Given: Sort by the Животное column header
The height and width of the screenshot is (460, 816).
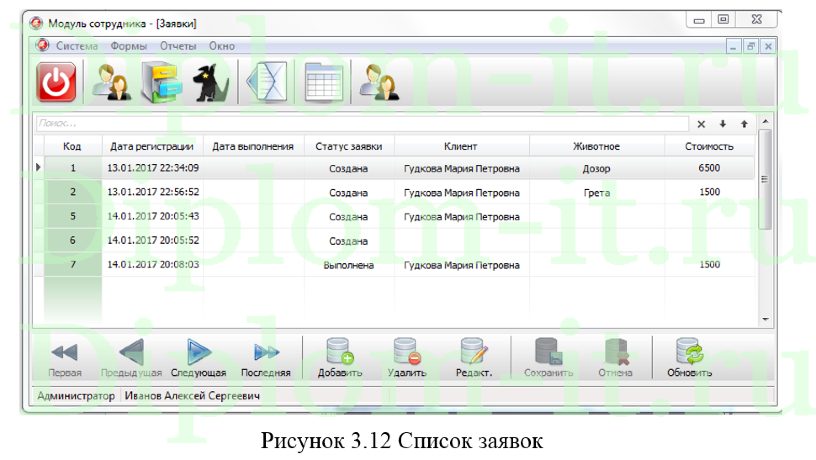Looking at the screenshot, I should click(x=596, y=146).
